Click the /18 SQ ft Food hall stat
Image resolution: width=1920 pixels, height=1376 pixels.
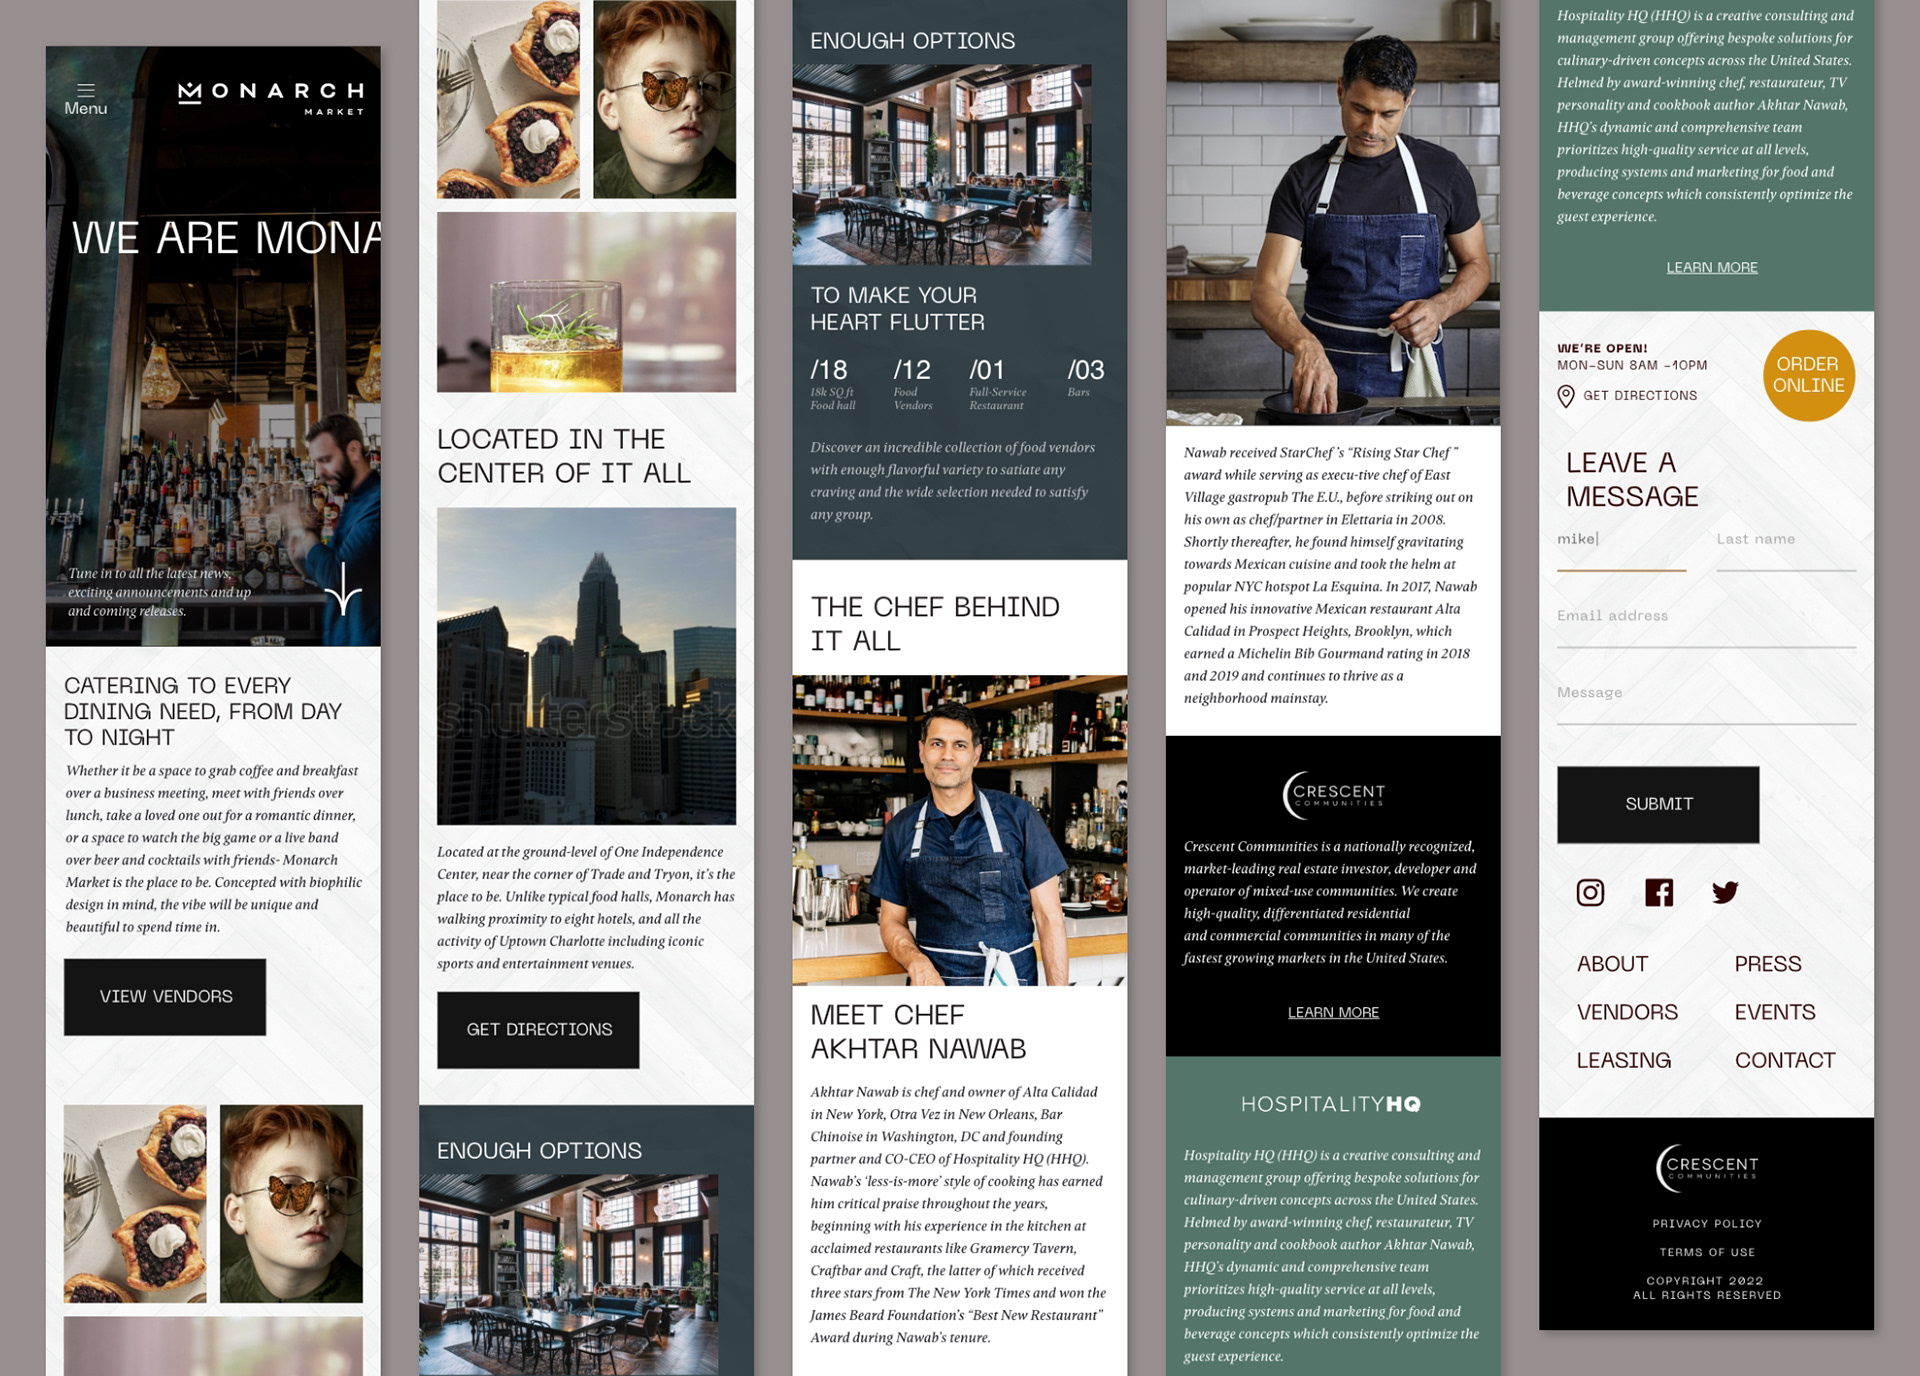click(x=833, y=385)
